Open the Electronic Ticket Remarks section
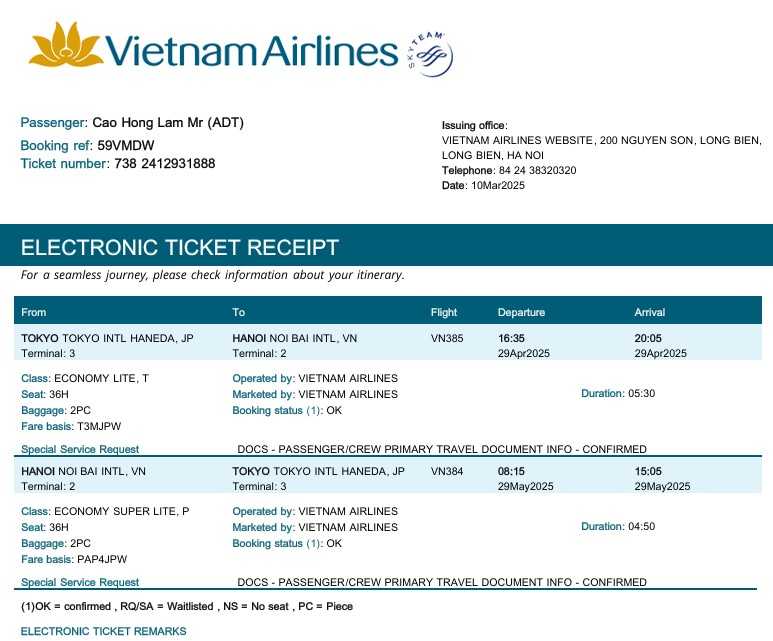 104,631
